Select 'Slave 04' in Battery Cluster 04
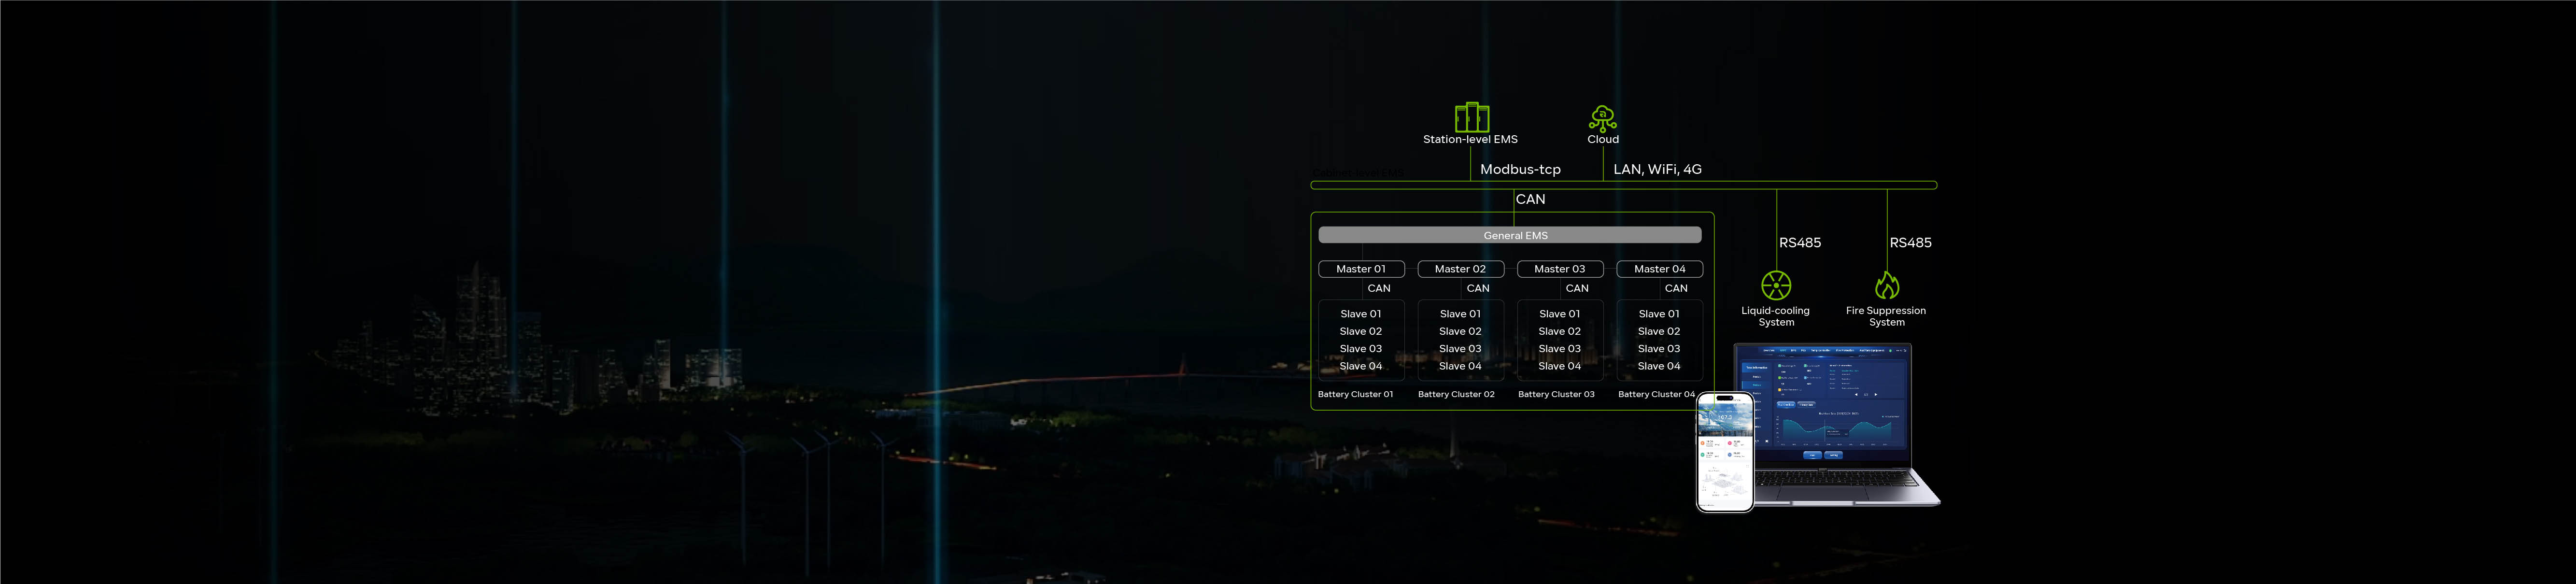 (x=1659, y=366)
